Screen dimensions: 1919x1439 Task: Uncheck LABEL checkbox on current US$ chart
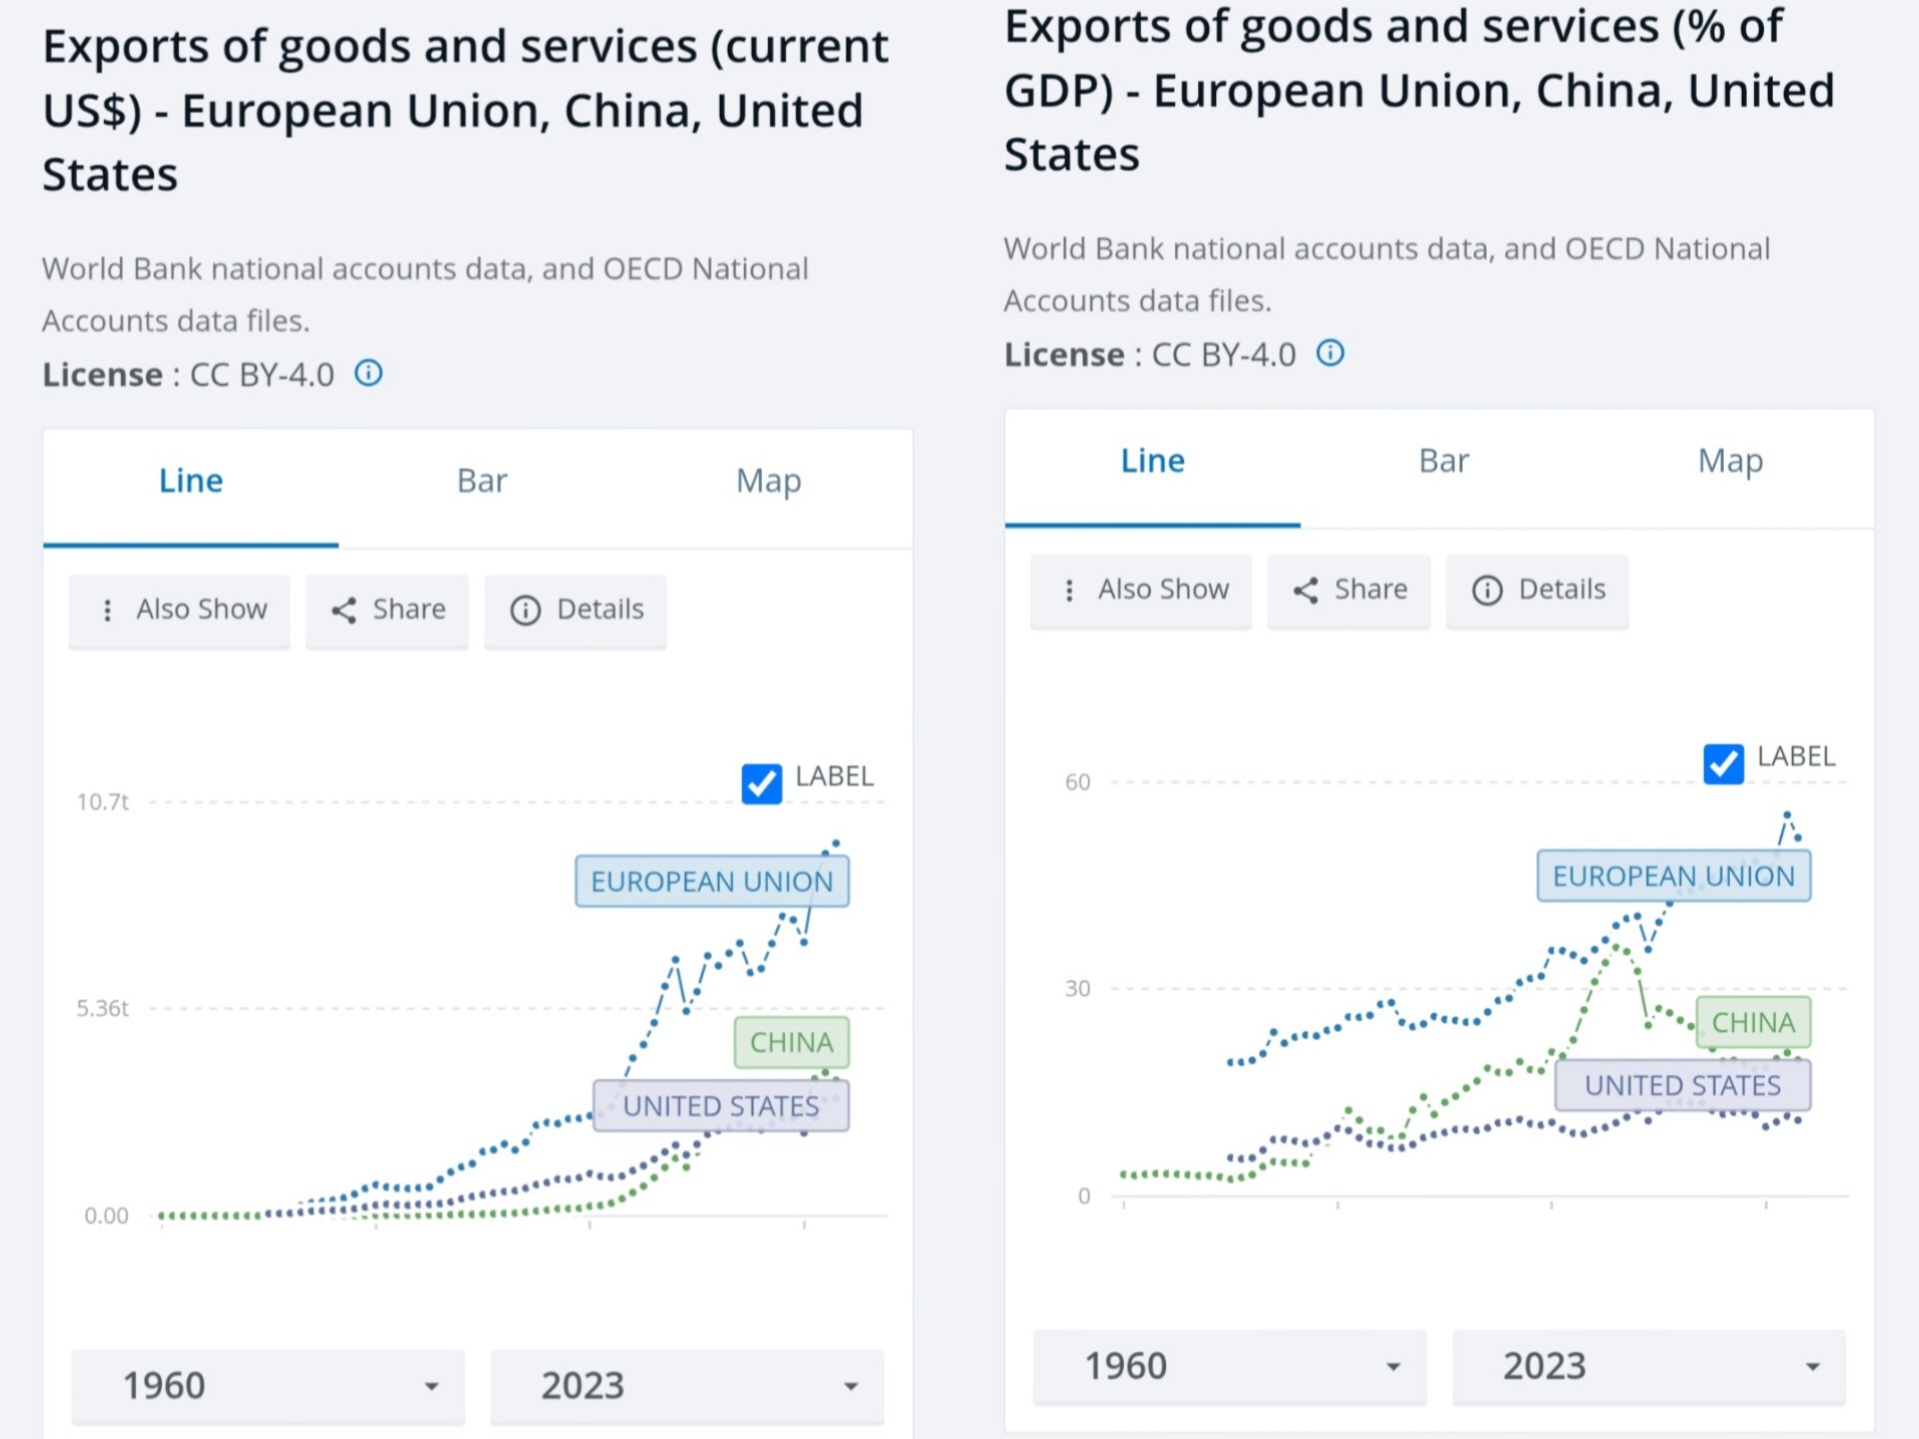tap(762, 783)
